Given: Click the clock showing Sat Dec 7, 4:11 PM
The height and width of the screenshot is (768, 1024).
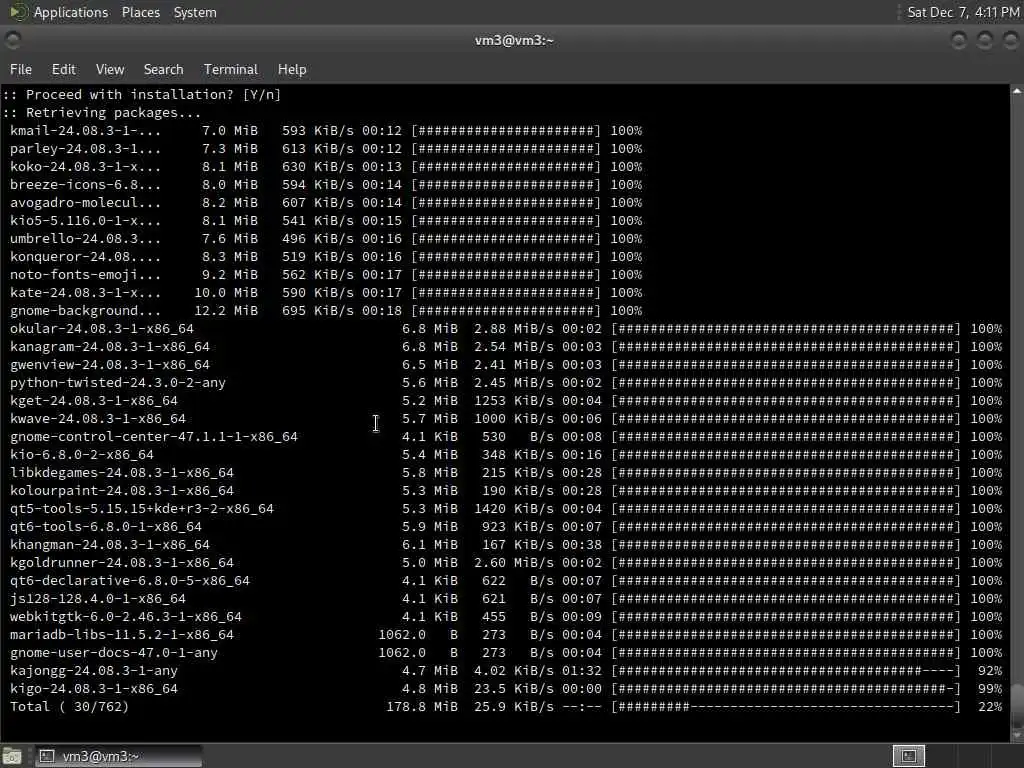Looking at the screenshot, I should point(963,12).
